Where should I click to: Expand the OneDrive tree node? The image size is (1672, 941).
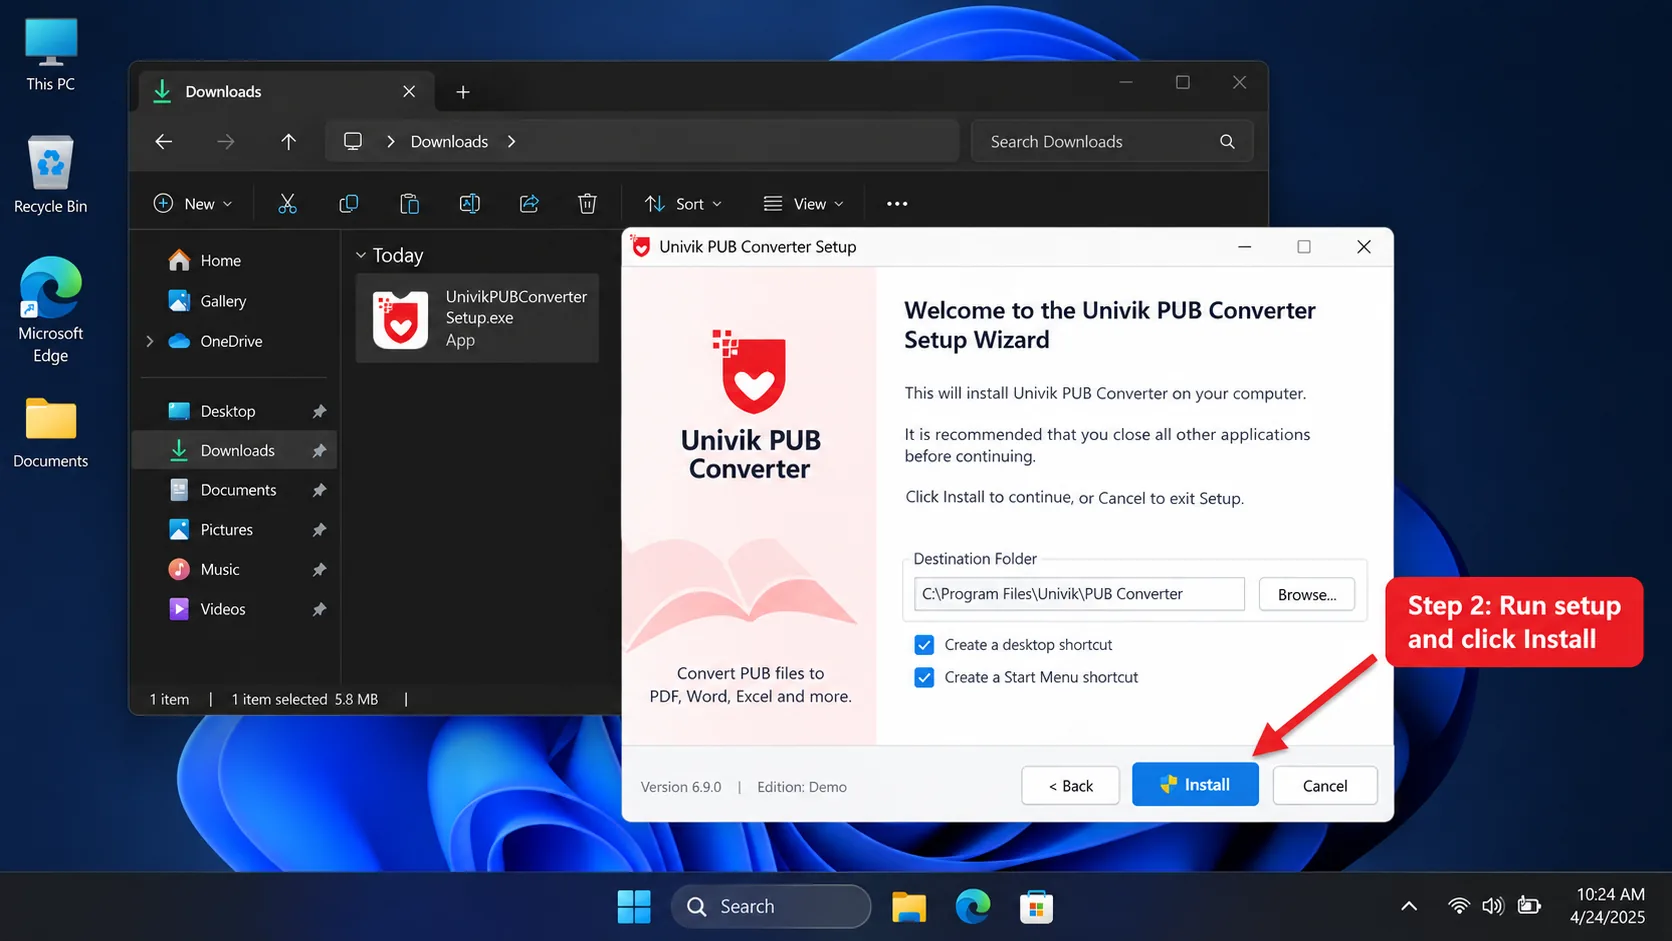[150, 342]
